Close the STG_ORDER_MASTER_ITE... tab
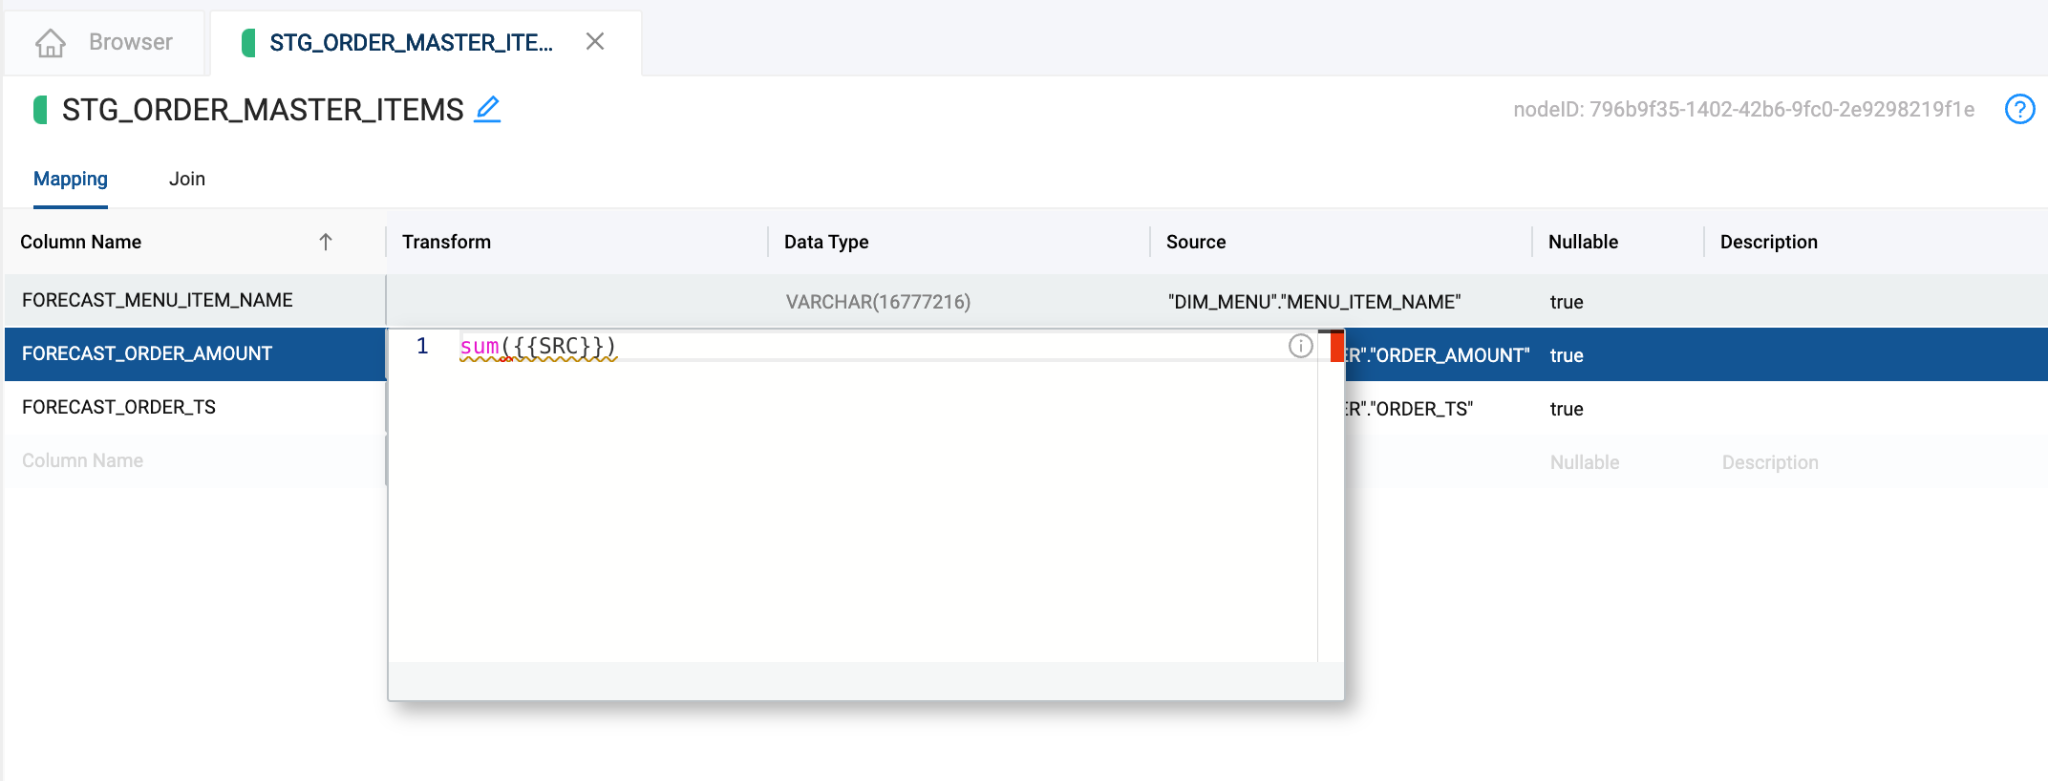The height and width of the screenshot is (781, 2048). click(x=595, y=42)
